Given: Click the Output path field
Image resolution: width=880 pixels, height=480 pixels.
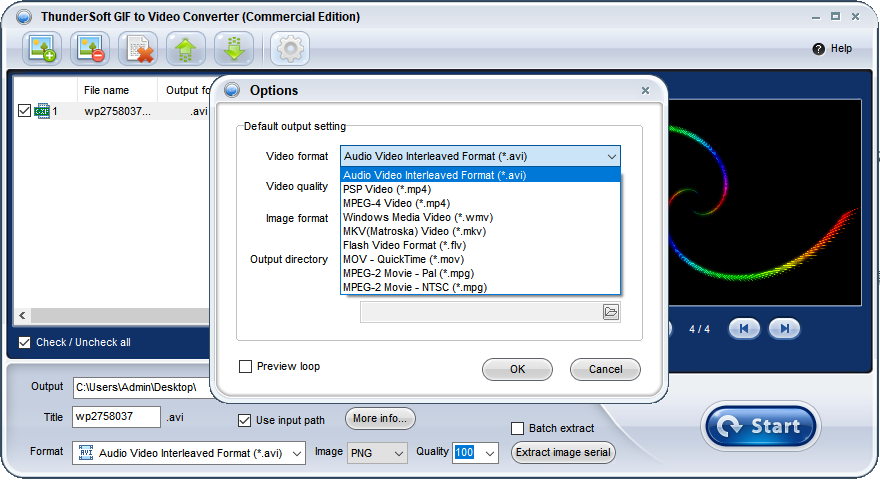Looking at the screenshot, I should pyautogui.click(x=141, y=387).
